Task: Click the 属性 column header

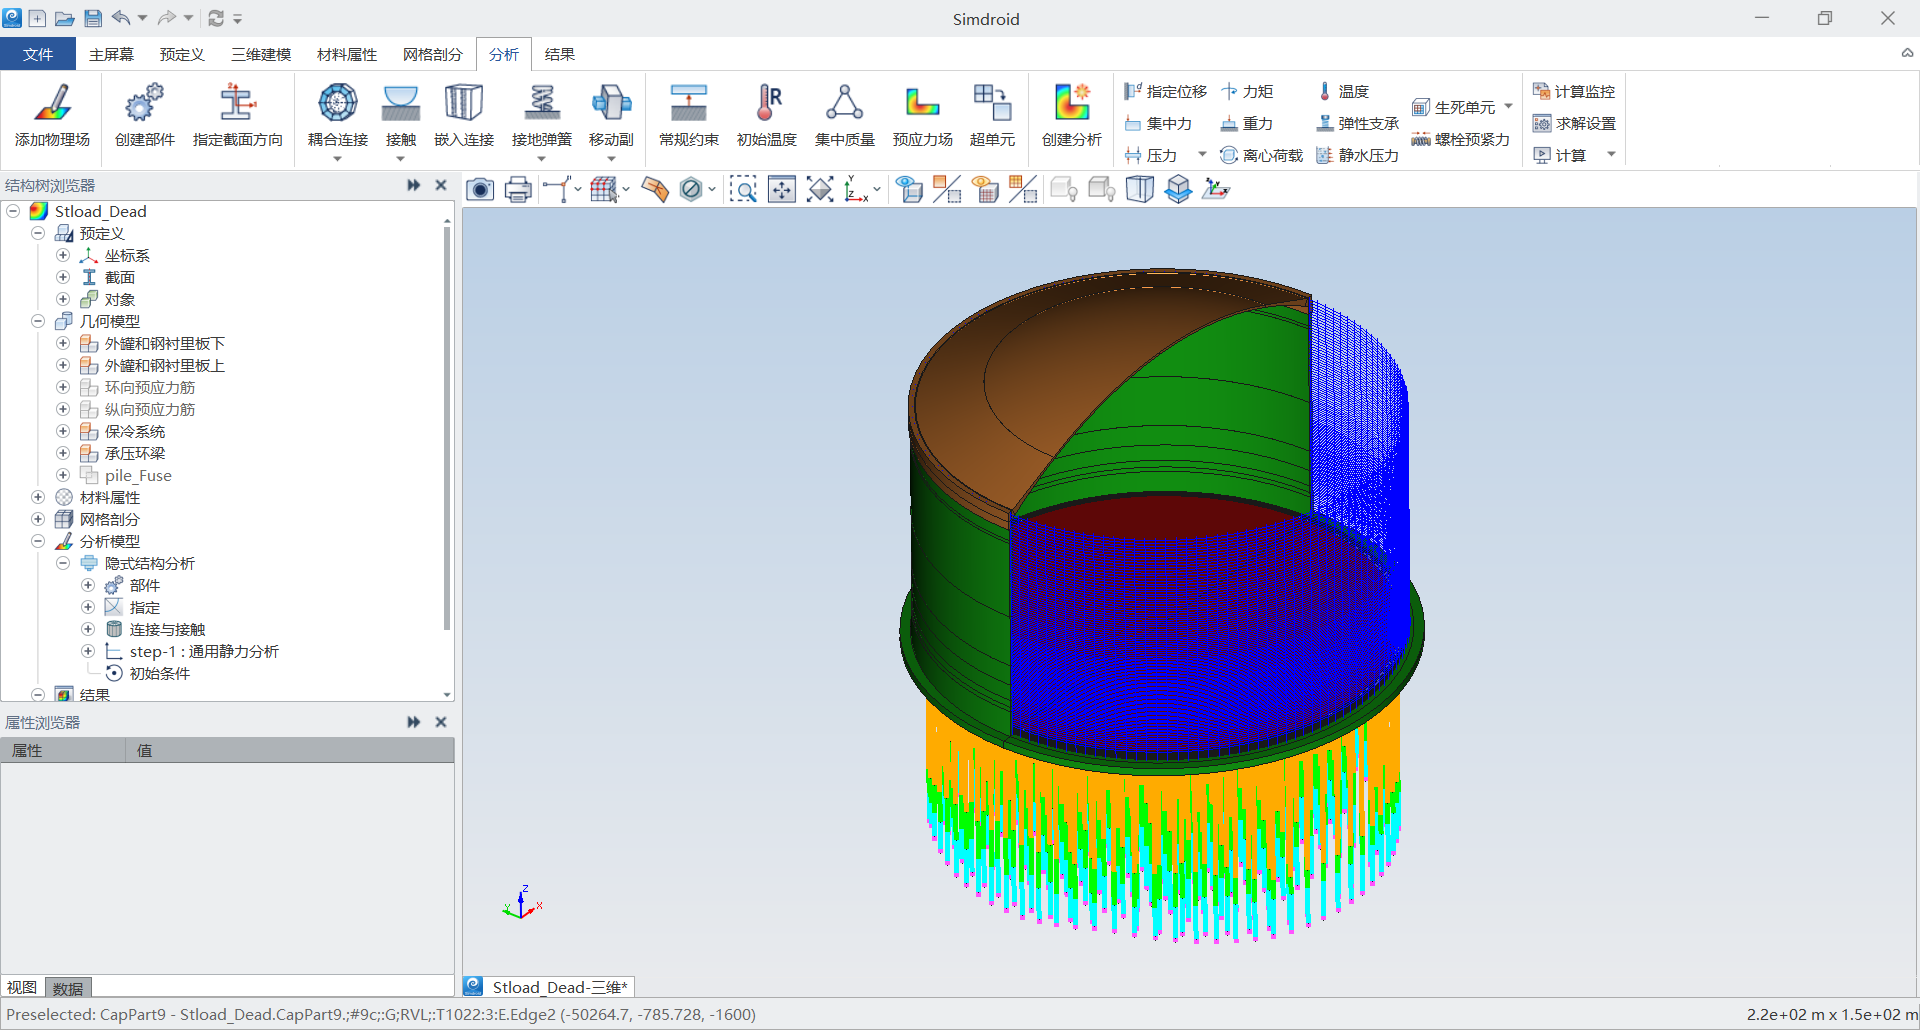Action: 63,751
